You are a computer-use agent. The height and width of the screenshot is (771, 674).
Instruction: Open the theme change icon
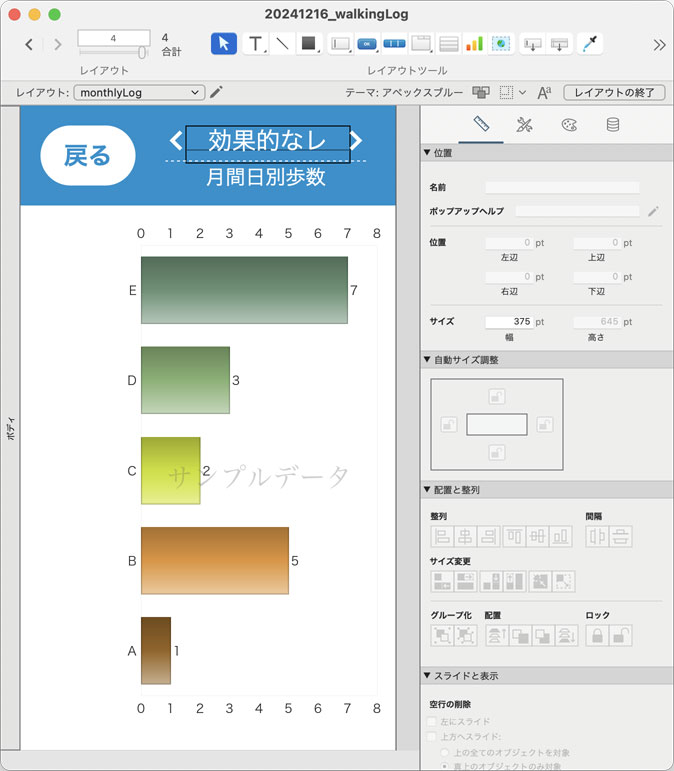(481, 92)
